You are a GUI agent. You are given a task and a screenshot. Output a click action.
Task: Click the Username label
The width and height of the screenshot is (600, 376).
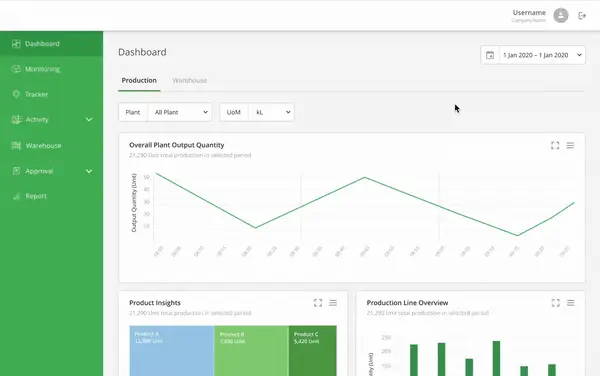529,13
